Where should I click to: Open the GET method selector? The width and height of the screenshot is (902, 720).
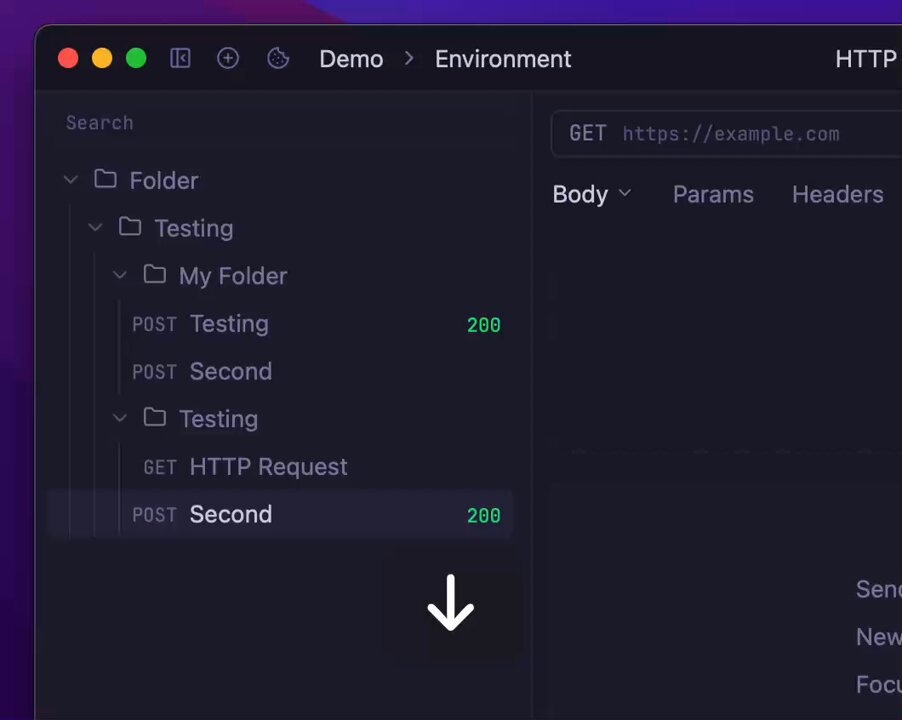pos(587,133)
